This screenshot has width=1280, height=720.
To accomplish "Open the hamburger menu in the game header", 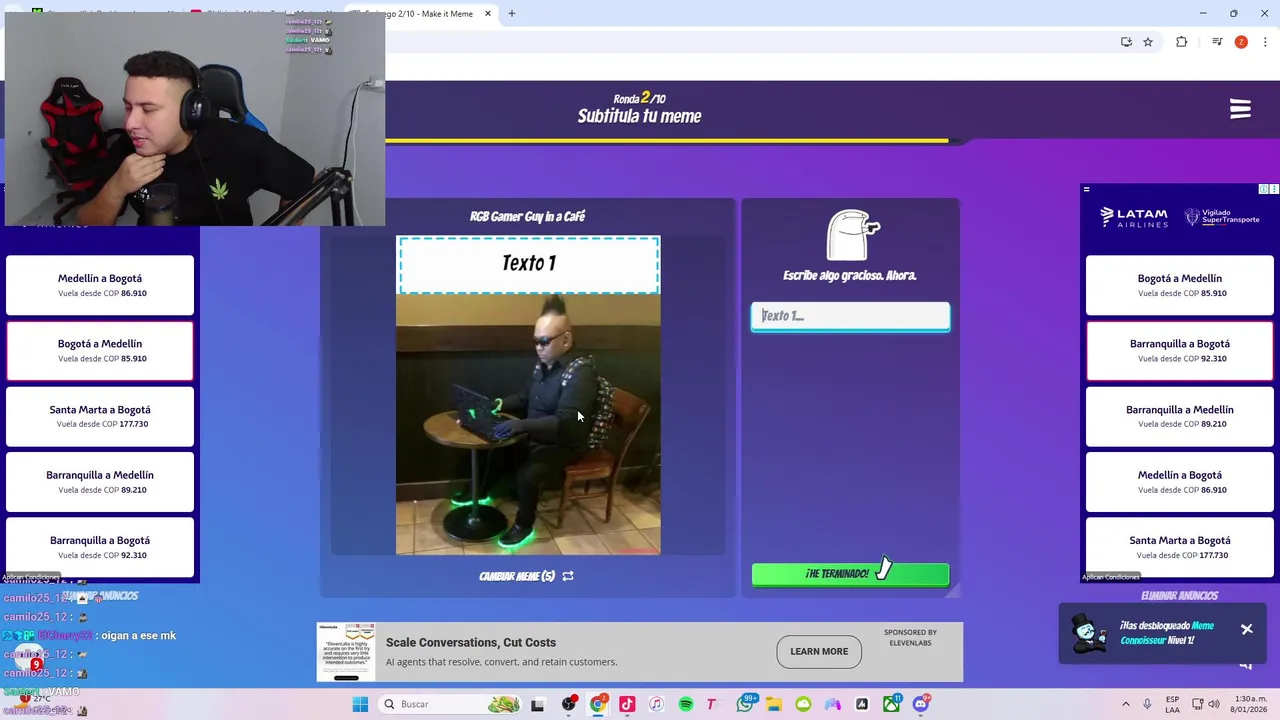I will coord(1240,108).
